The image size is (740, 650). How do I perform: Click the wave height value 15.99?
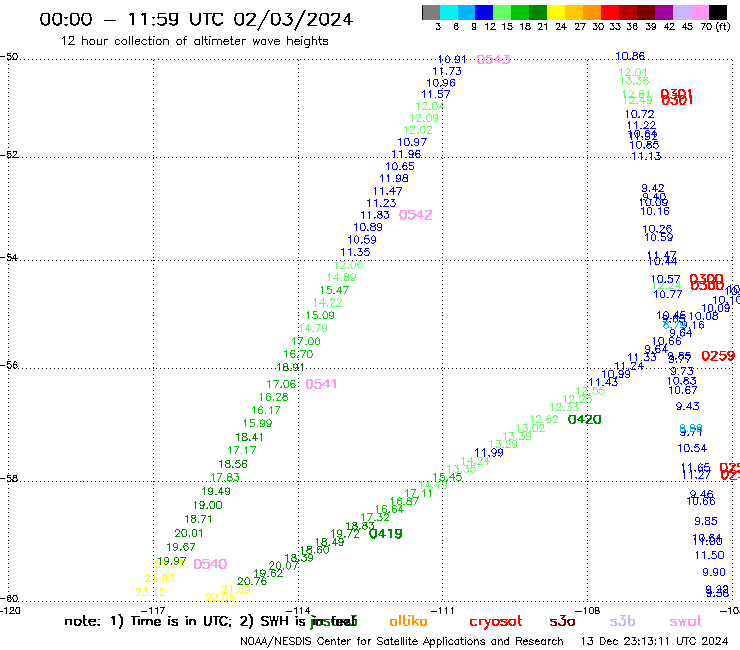pos(258,423)
